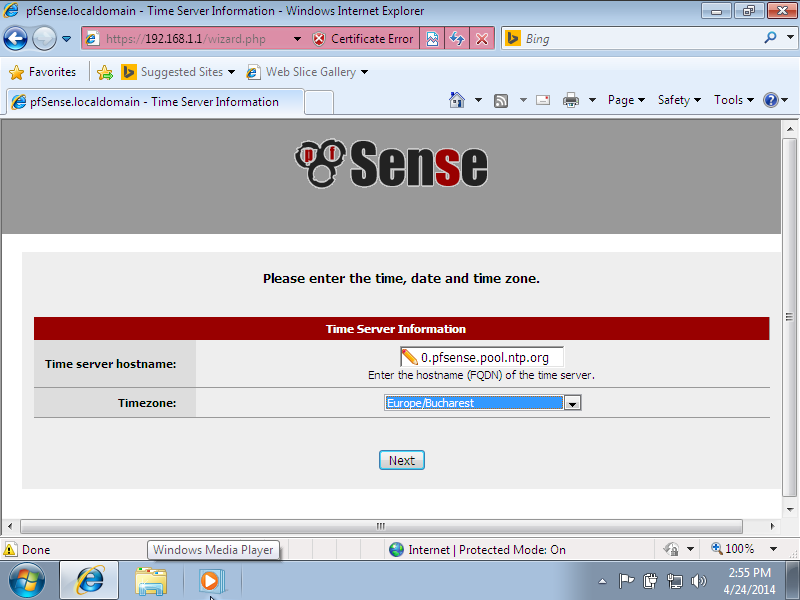Expand the address bar autocomplete dropdown

tap(297, 39)
